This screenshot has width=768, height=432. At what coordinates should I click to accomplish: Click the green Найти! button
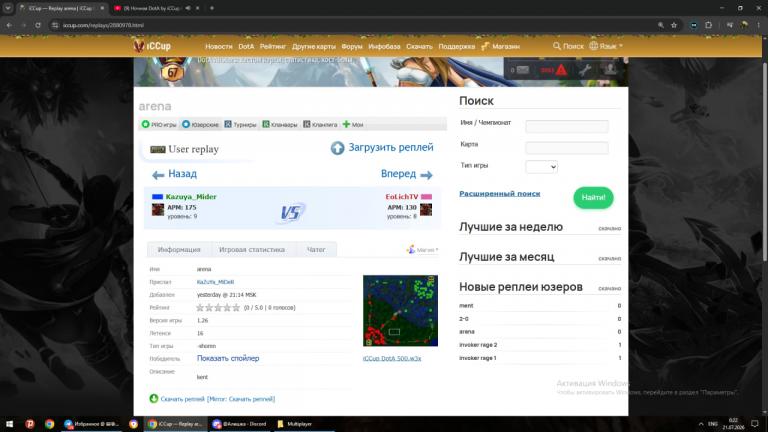[x=593, y=197]
